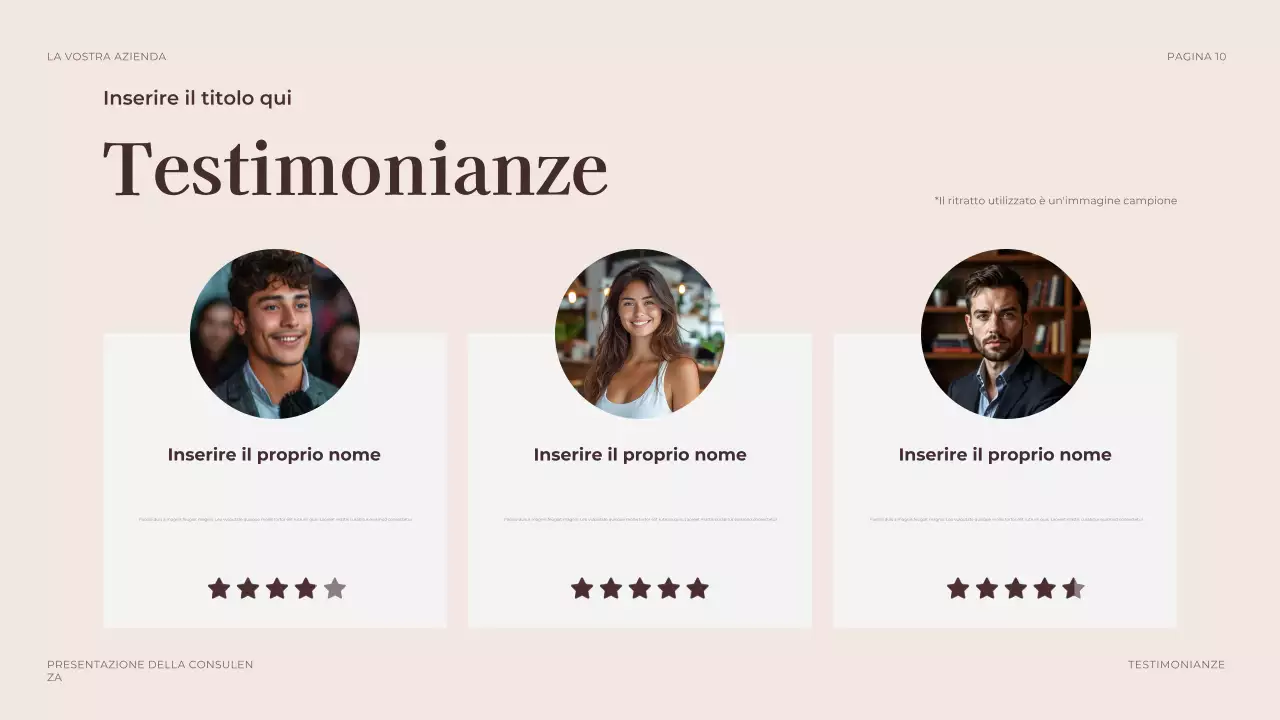Image resolution: width=1280 pixels, height=720 pixels.
Task: Click the fourth filled star in the first rating
Action: [x=306, y=588]
